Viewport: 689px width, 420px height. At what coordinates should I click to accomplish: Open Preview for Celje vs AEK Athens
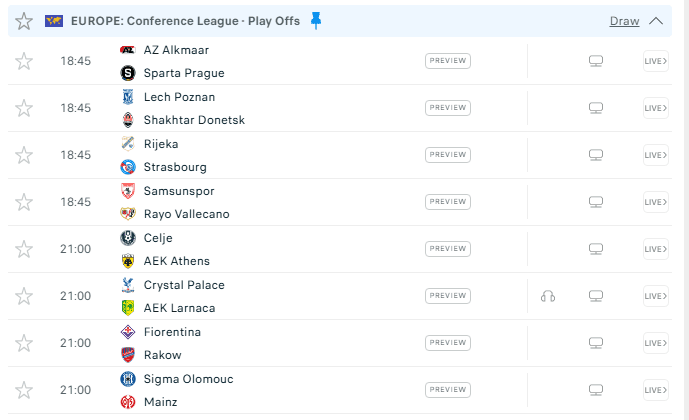point(447,249)
